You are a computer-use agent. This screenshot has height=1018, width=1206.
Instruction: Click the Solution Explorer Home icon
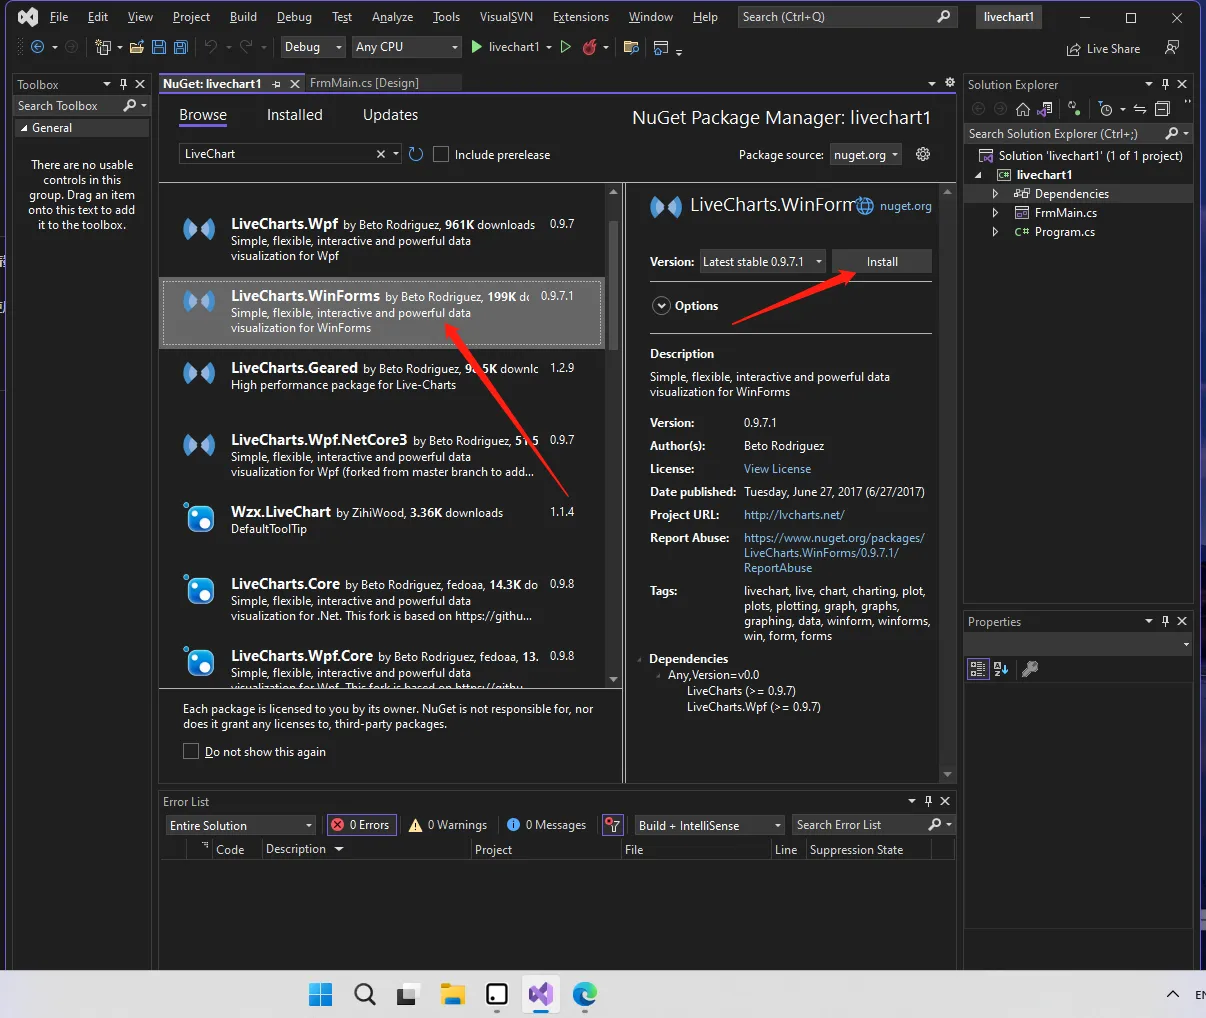(1022, 109)
